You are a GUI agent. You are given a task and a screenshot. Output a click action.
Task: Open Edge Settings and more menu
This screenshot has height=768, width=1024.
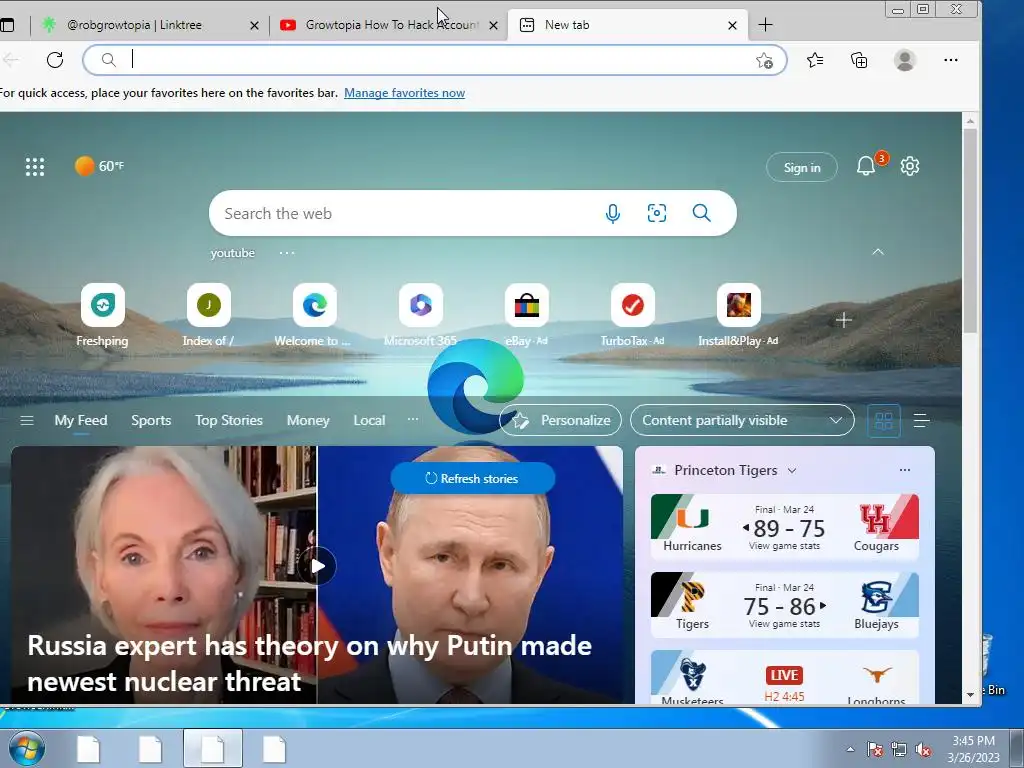click(950, 60)
